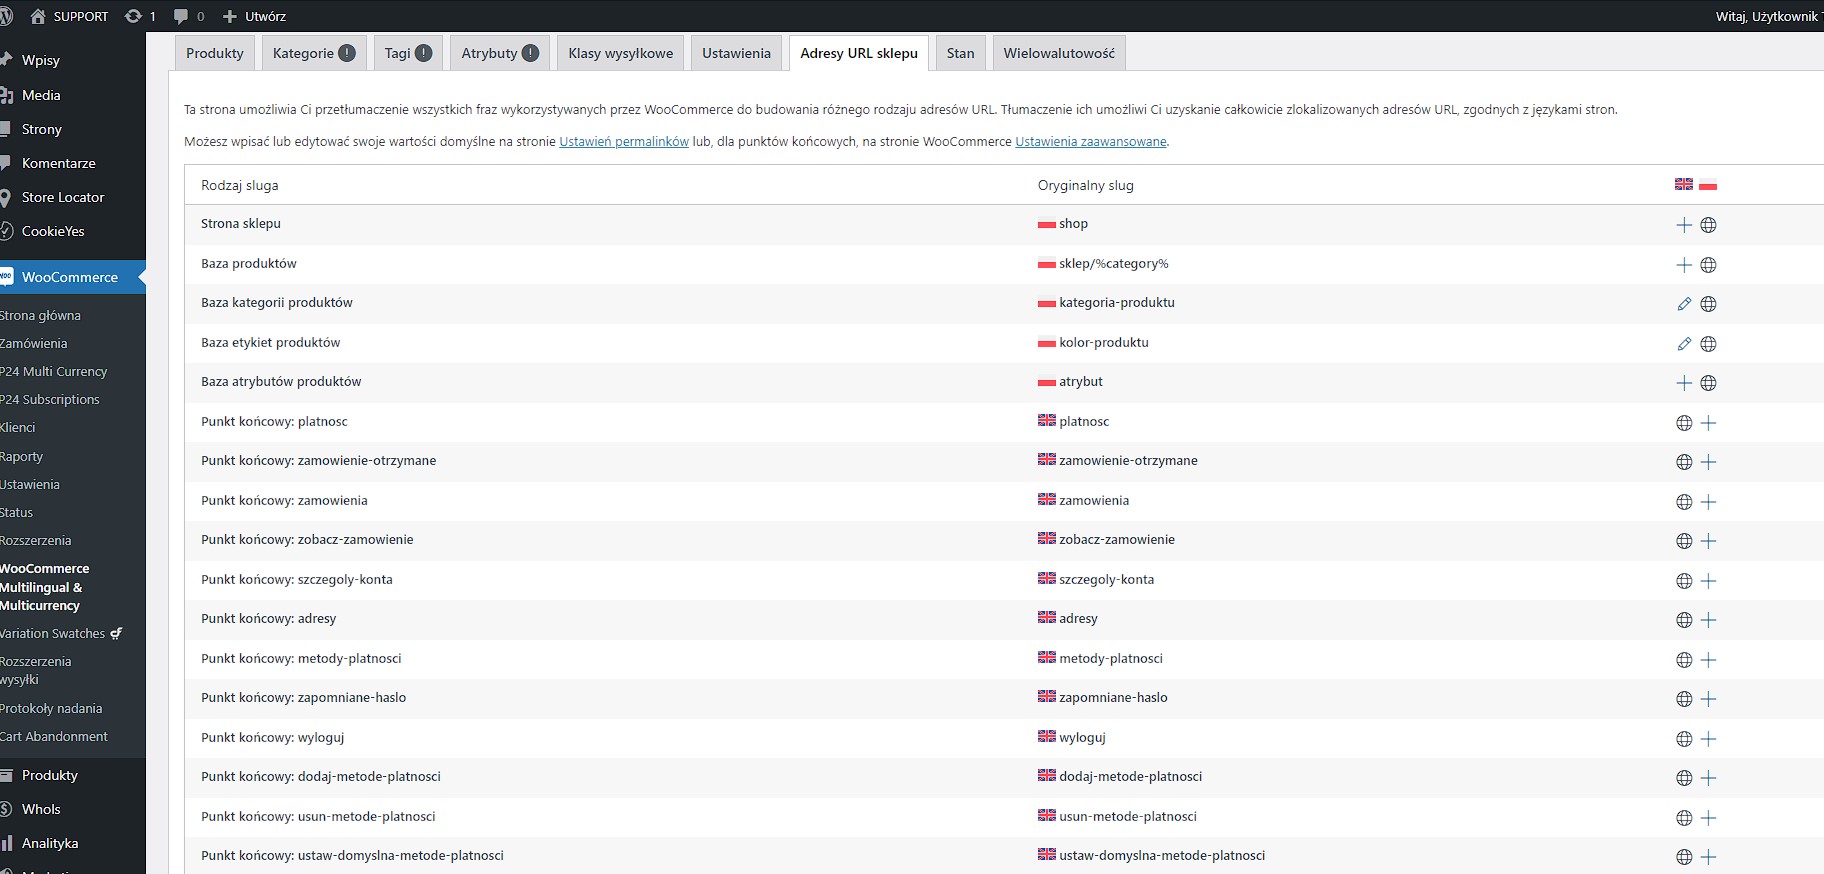
Task: Click globe icon in zapomniane-haslo row
Action: click(1684, 699)
